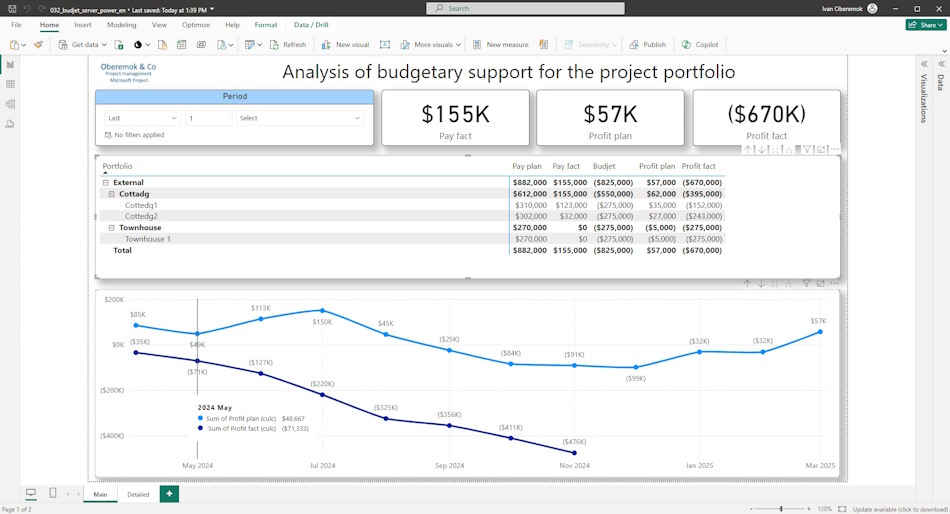Click the Transform data icon

[249, 44]
